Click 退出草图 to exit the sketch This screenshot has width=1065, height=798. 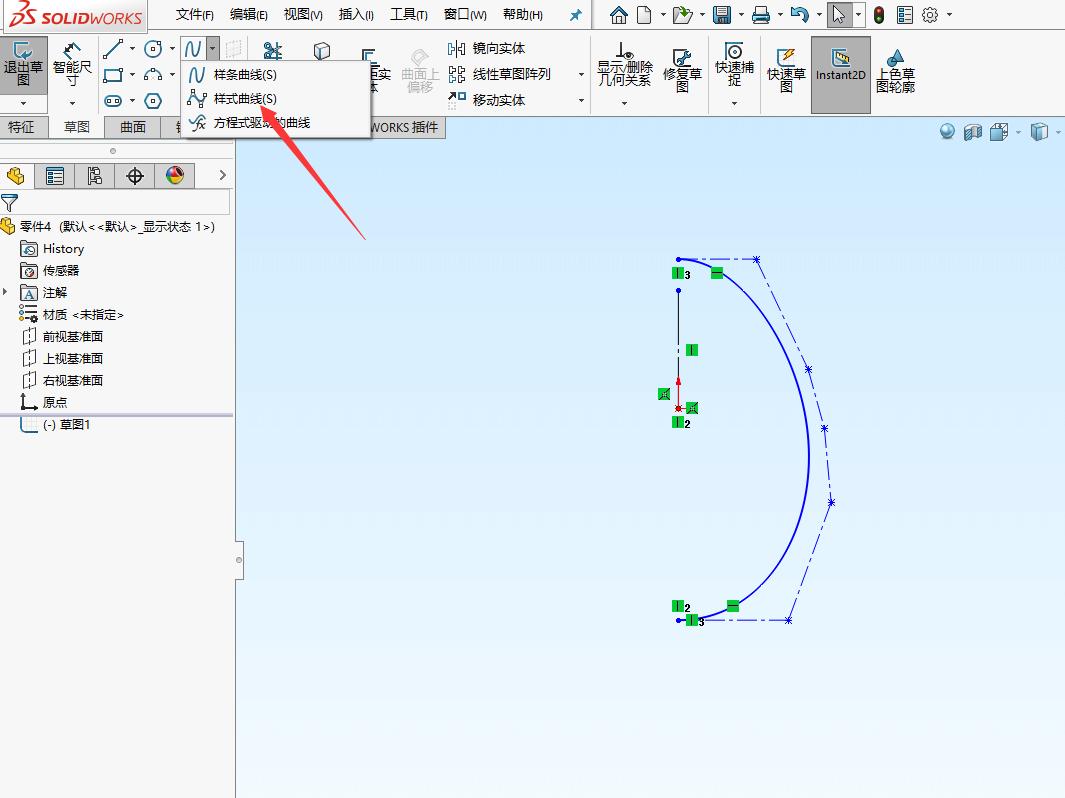pos(25,65)
